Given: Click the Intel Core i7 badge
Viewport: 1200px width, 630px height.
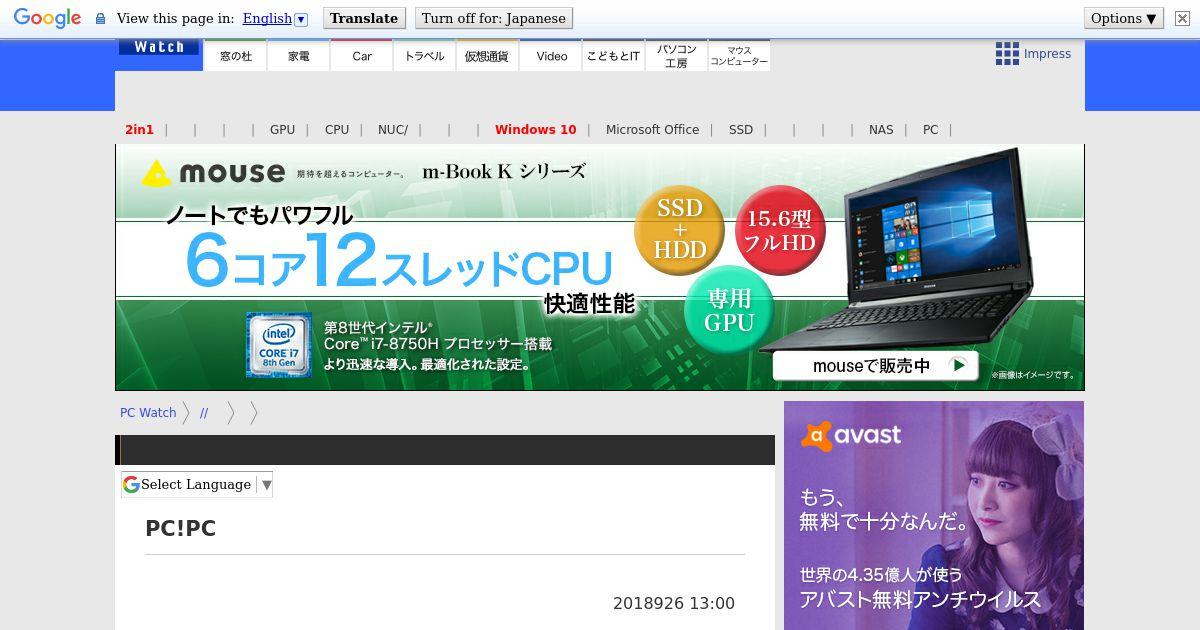Looking at the screenshot, I should tap(279, 345).
